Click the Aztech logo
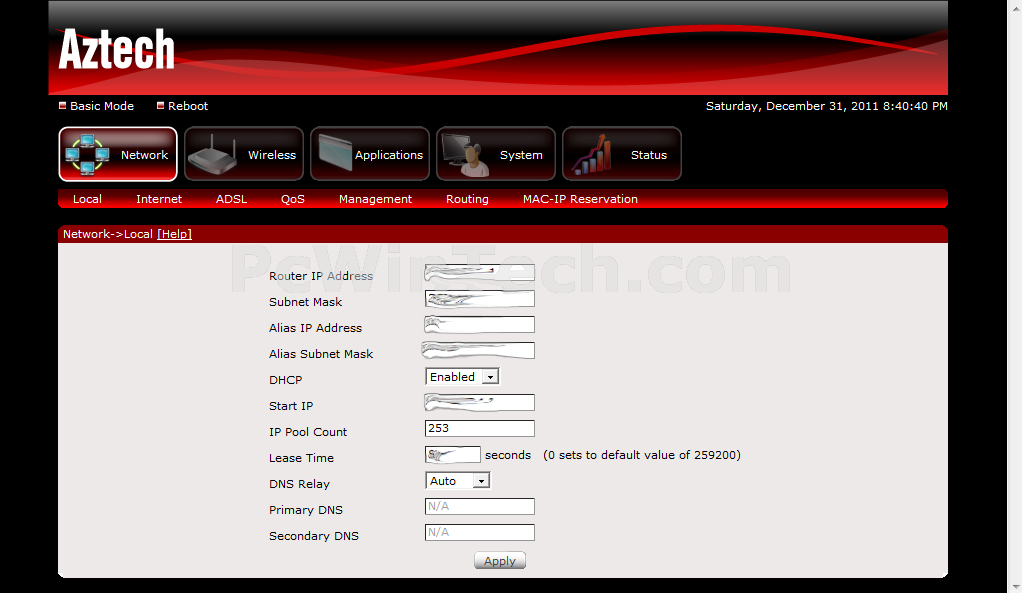The width and height of the screenshot is (1022, 593). 117,49
